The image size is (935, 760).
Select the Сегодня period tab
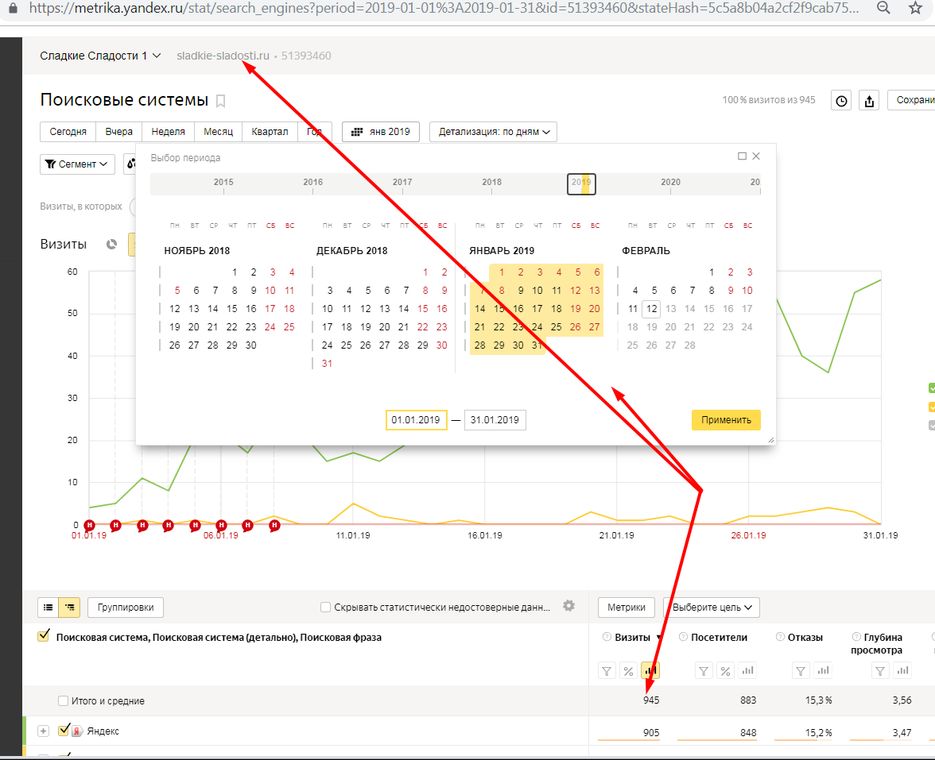(x=68, y=132)
